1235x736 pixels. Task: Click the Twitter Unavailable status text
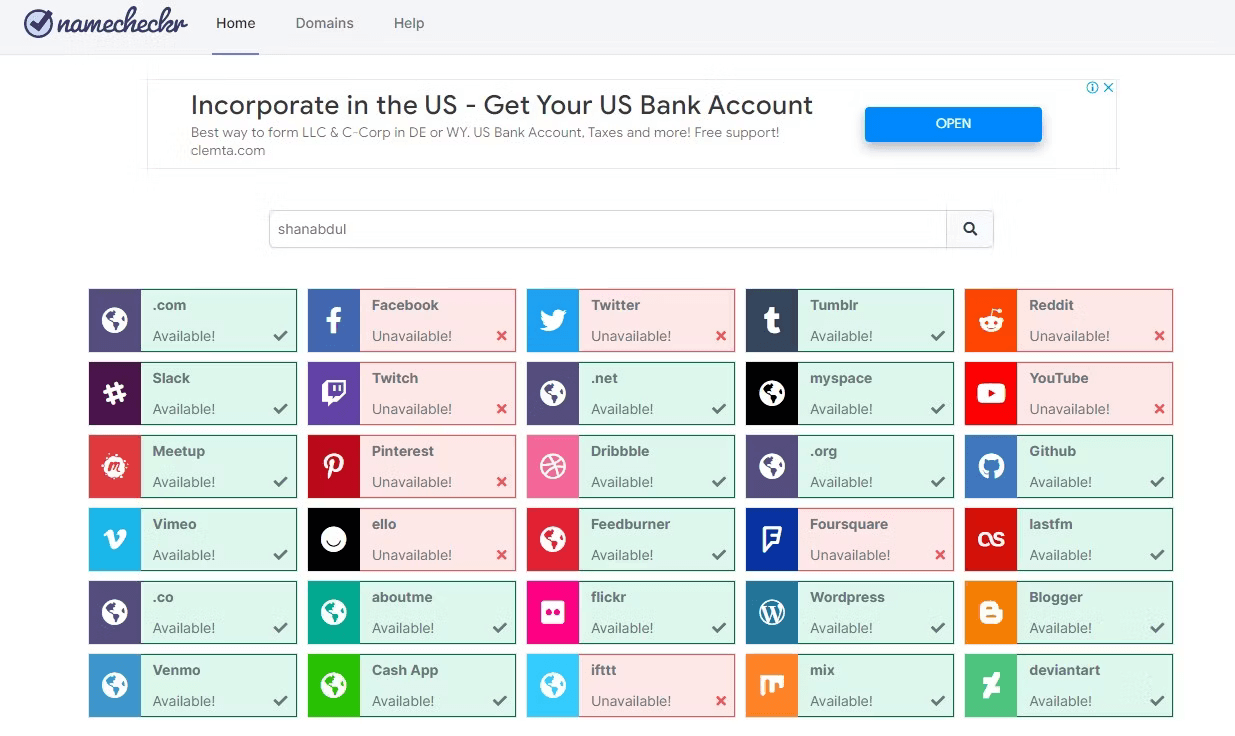coord(631,336)
